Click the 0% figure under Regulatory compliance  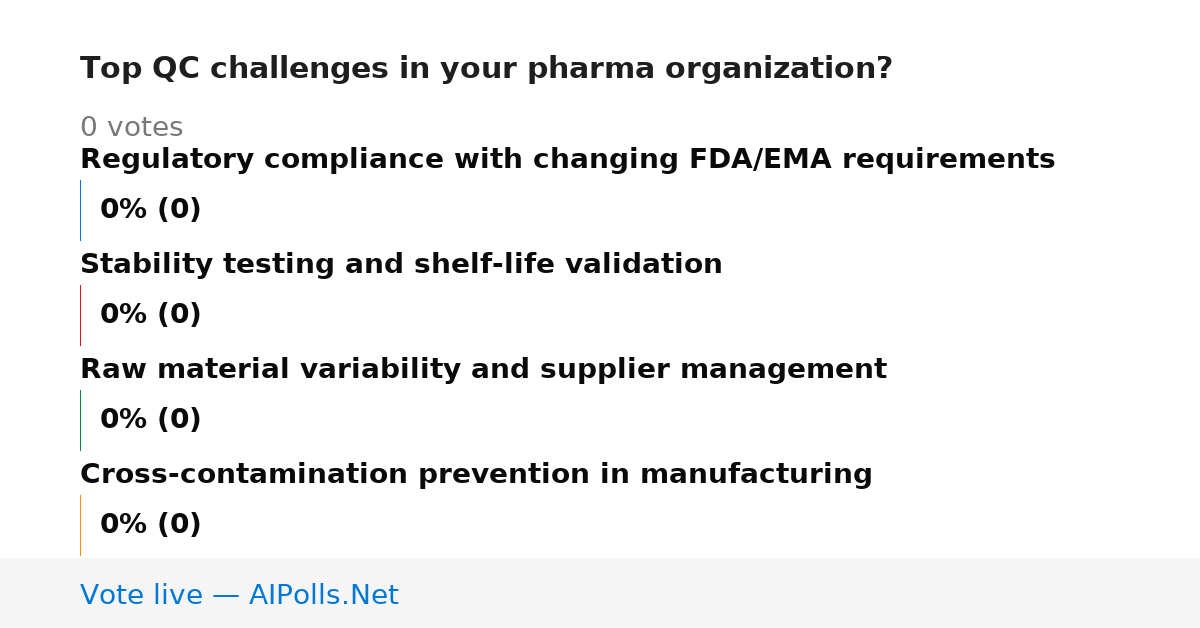point(124,210)
